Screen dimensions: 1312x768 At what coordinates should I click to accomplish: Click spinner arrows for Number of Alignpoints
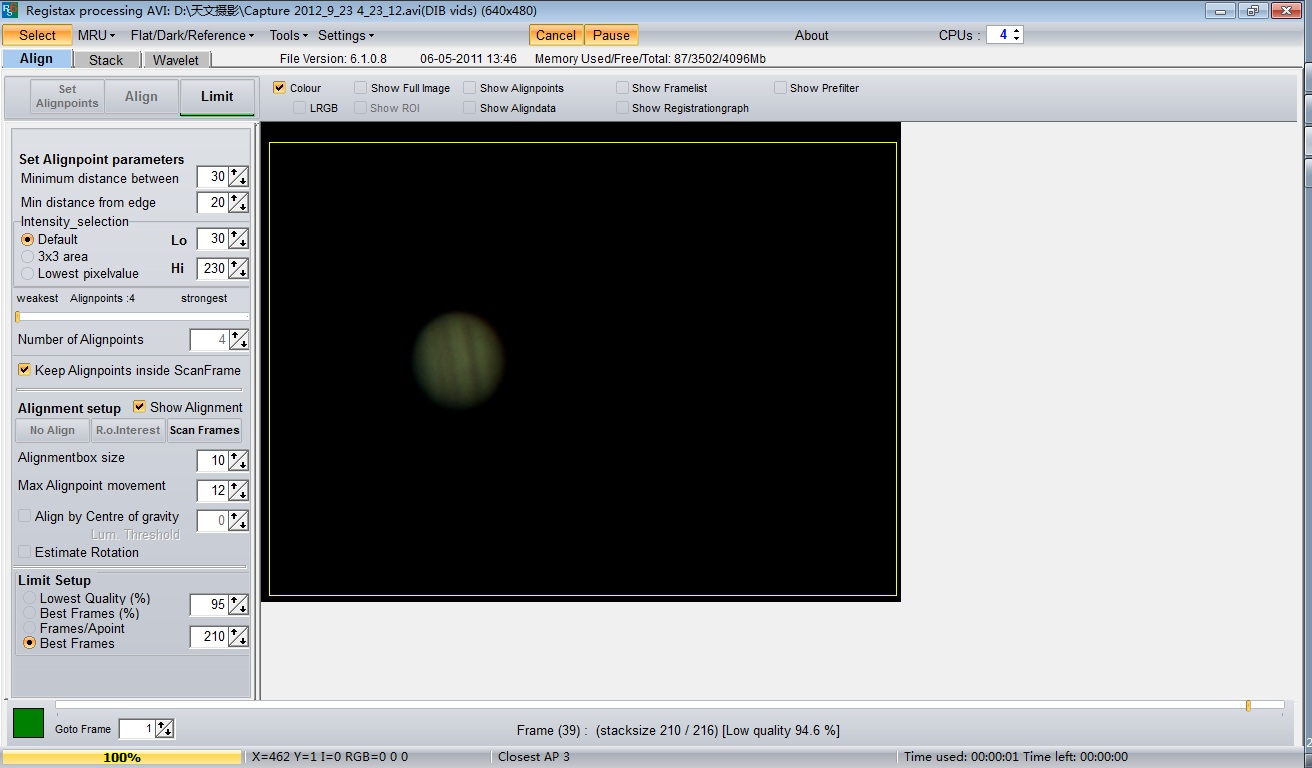(x=238, y=340)
